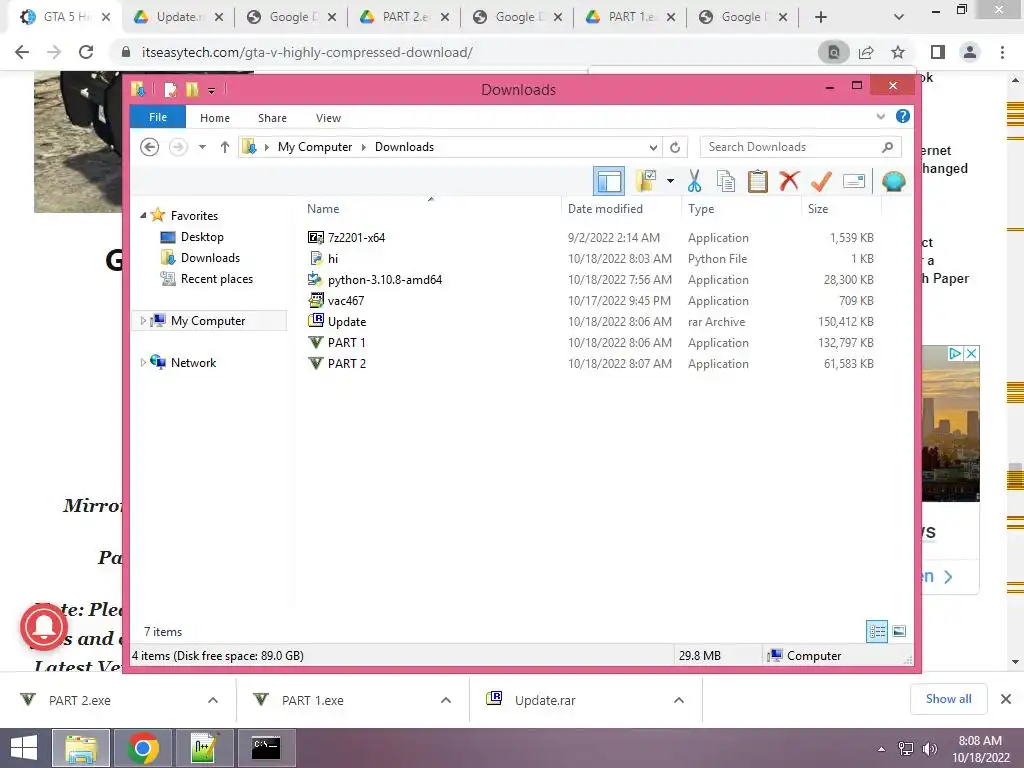Open Explorer recent locations dropdown arrow
This screenshot has width=1024, height=768.
(202, 147)
